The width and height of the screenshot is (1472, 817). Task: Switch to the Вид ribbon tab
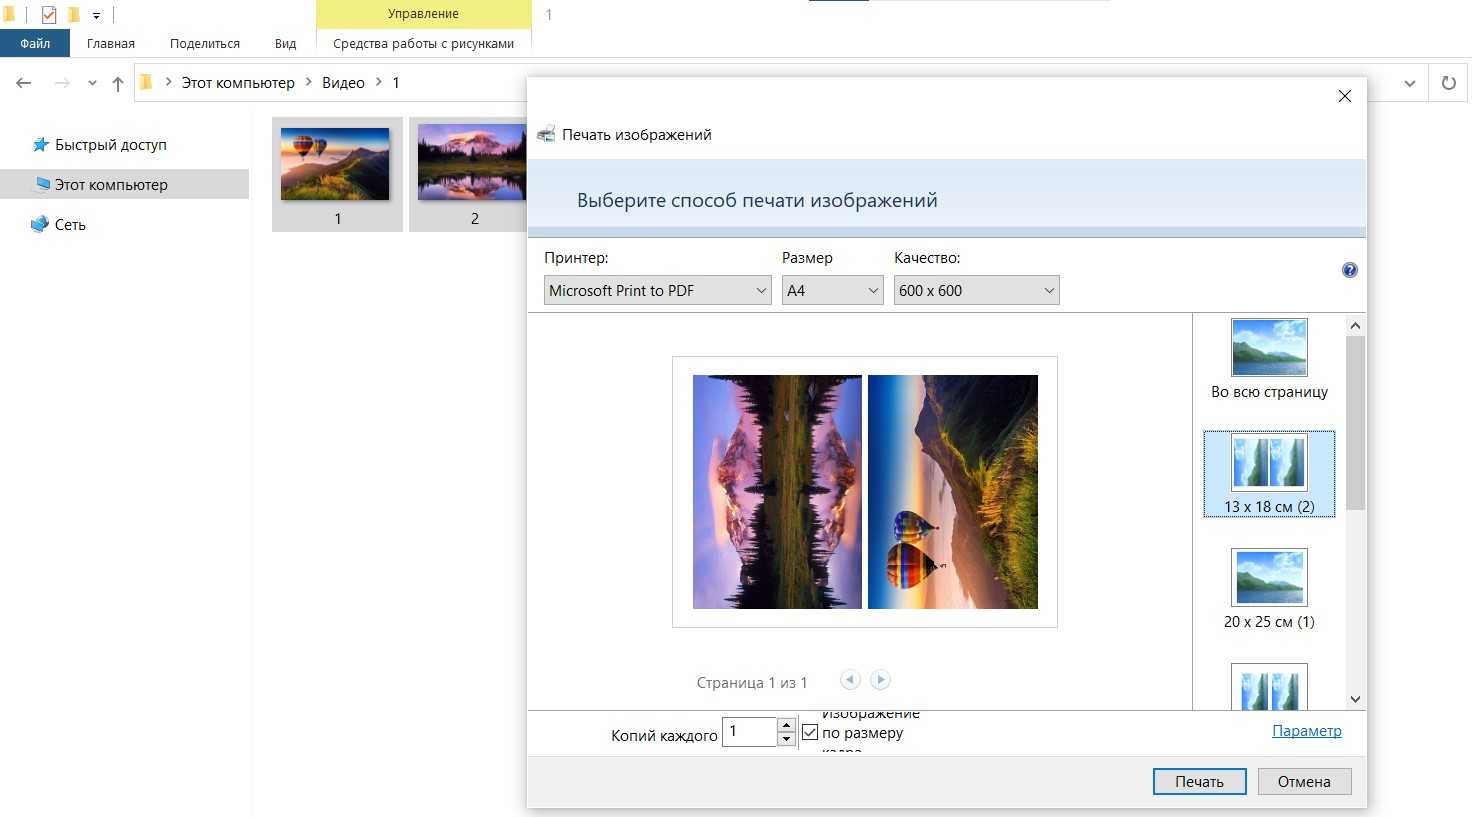click(285, 43)
